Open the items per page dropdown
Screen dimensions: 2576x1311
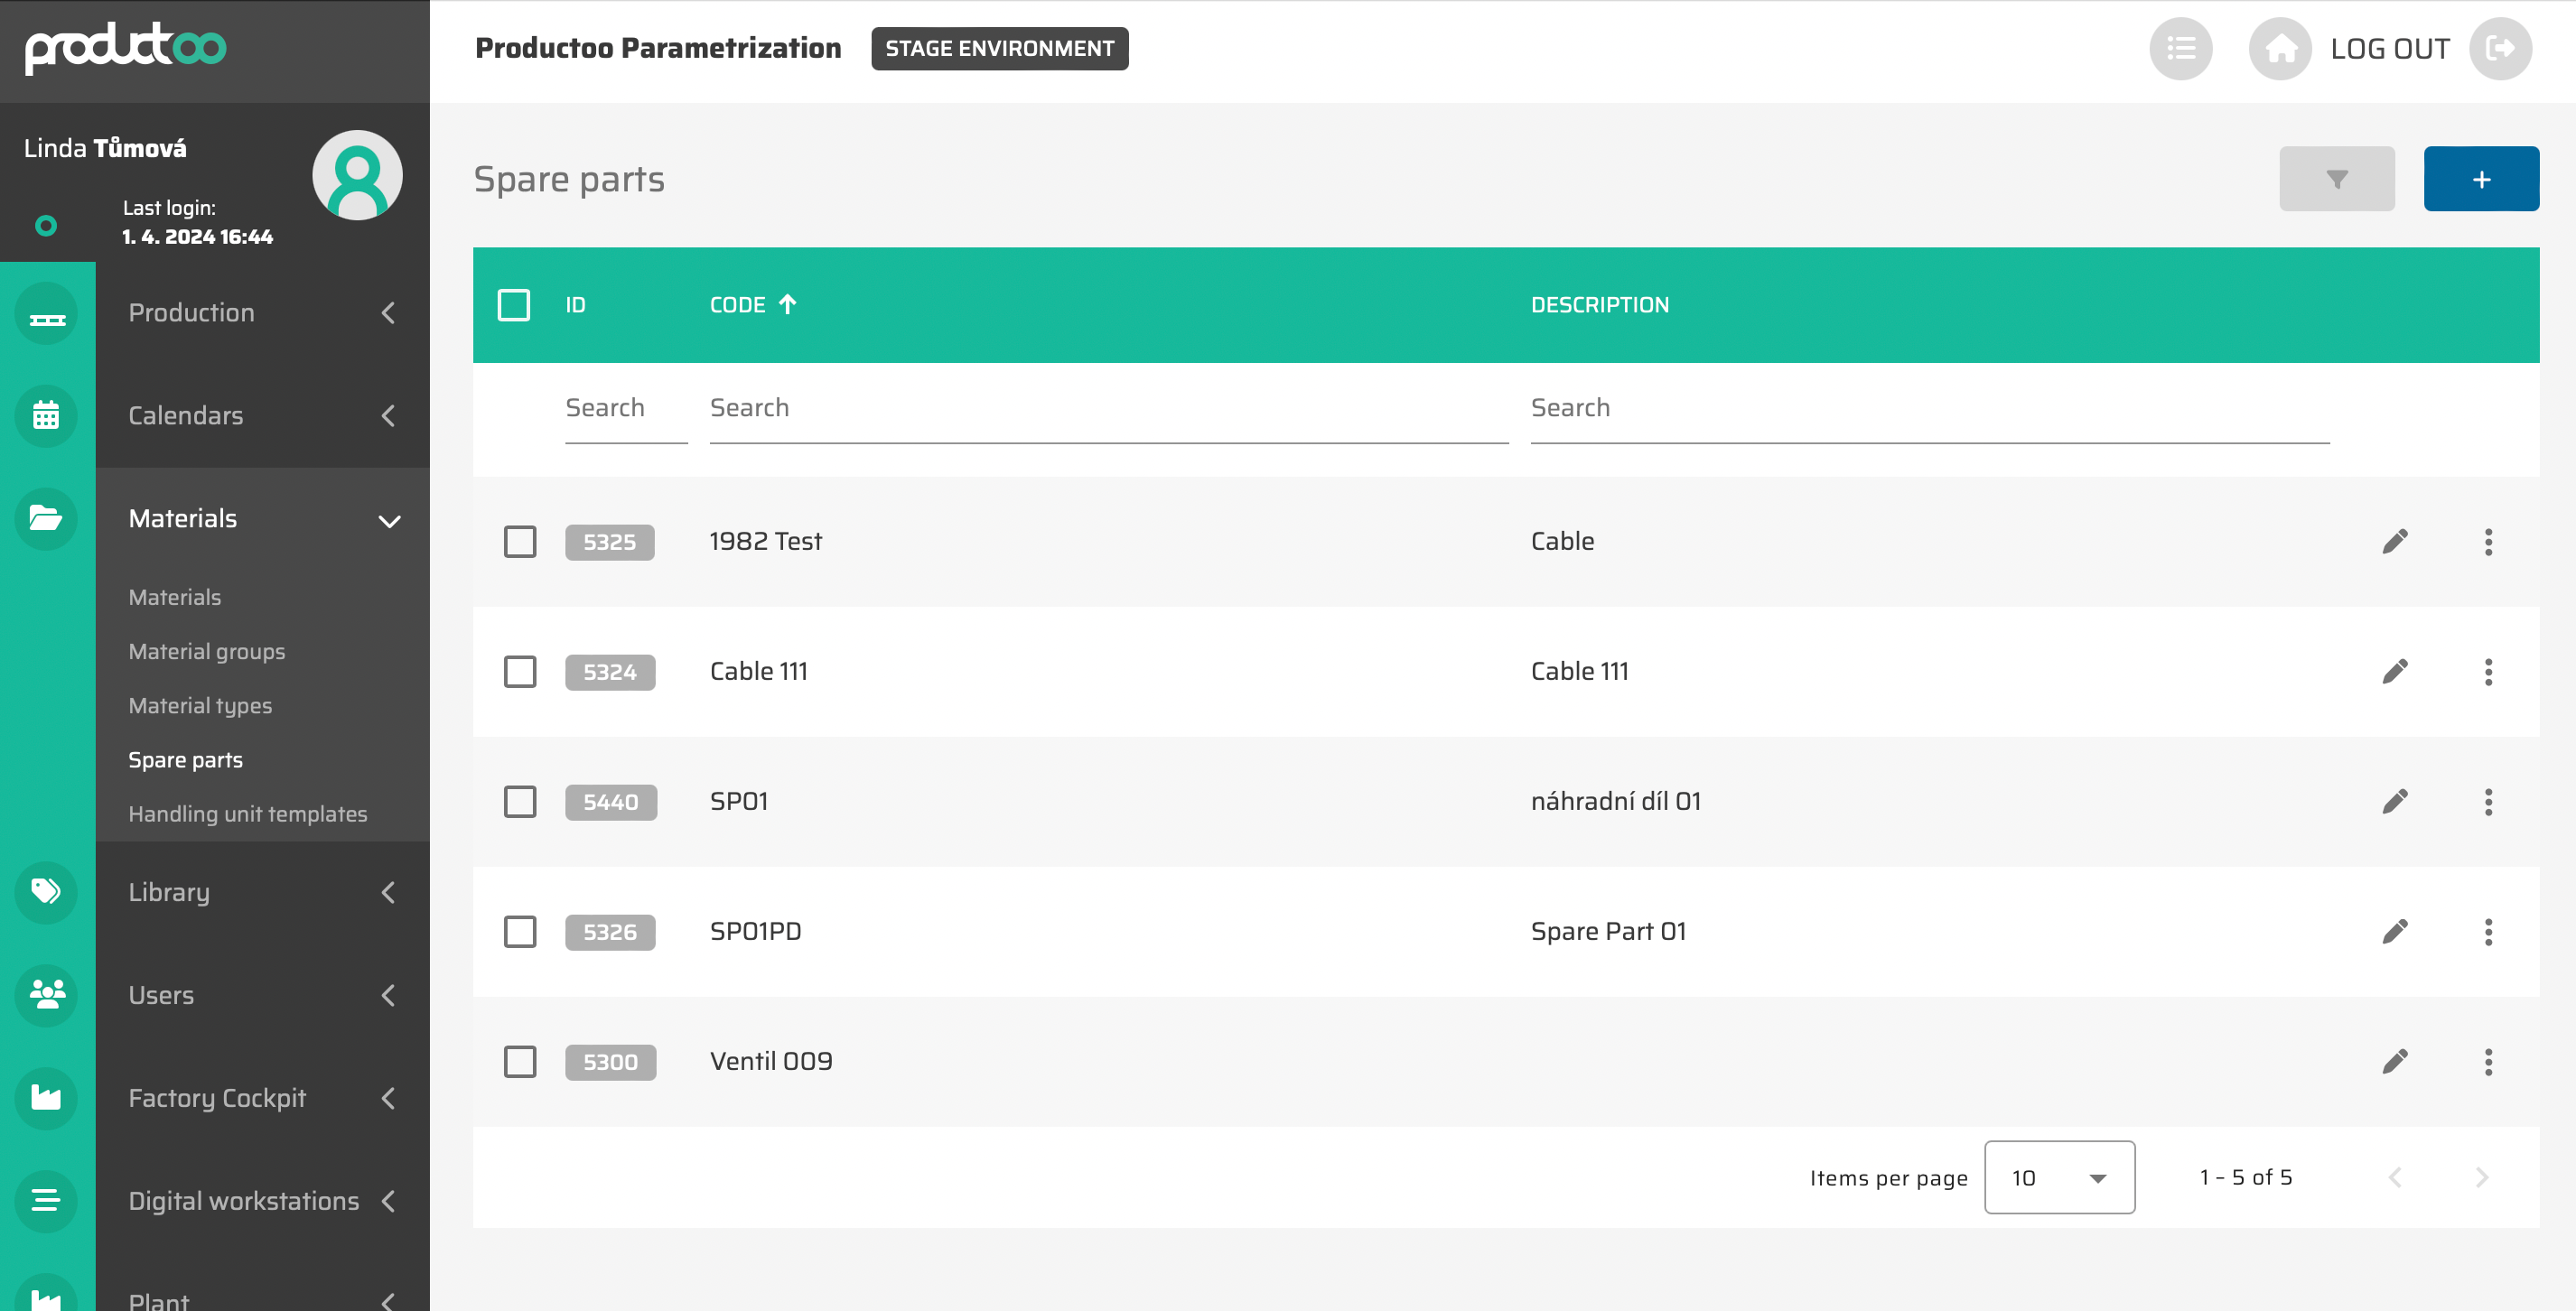point(2058,1177)
